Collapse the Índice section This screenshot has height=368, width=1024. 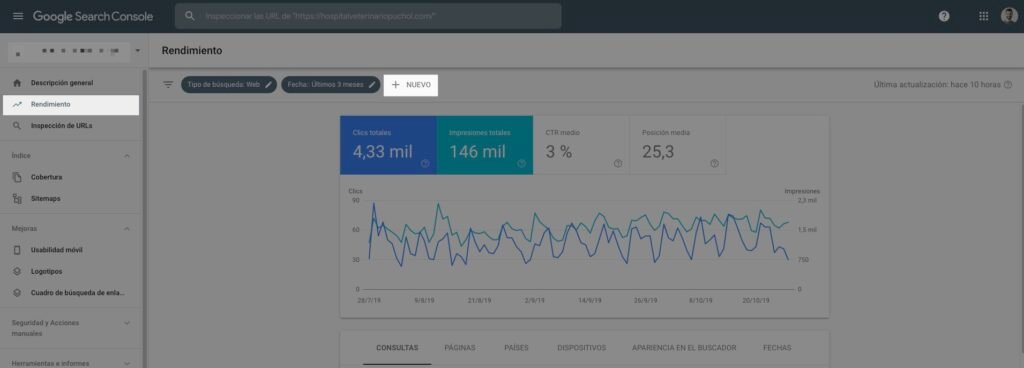pos(127,156)
